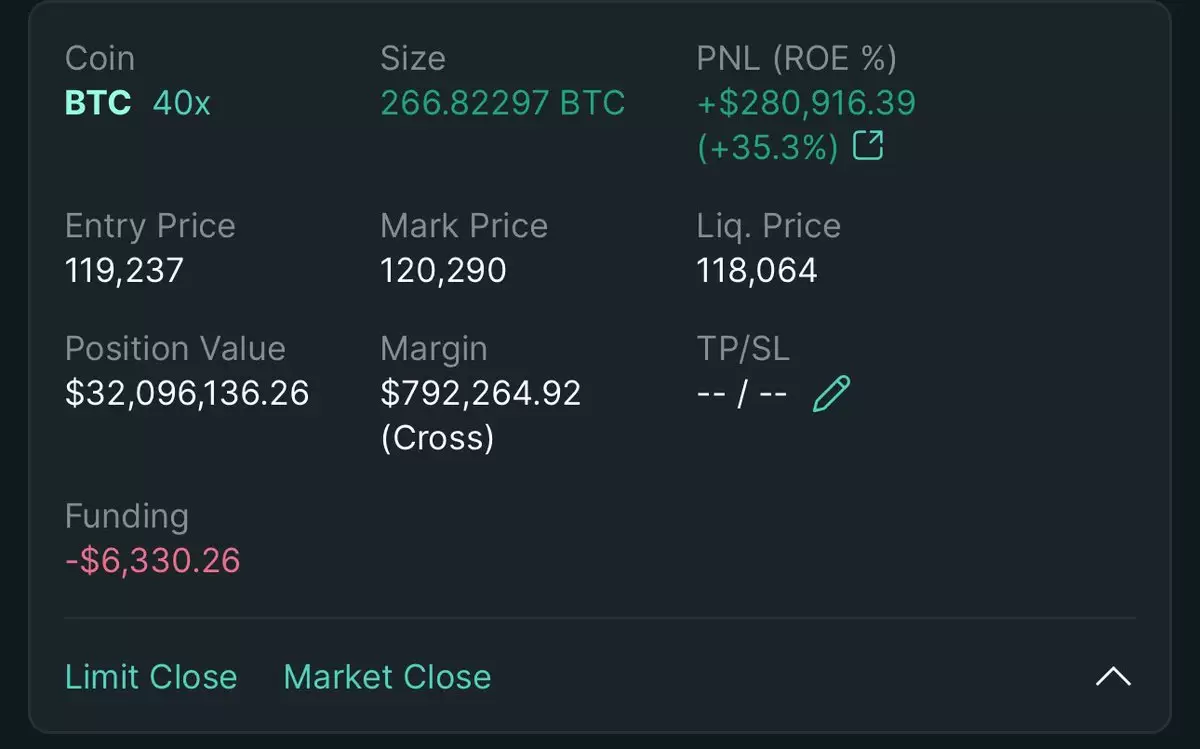Click the 120,290 mark price

tap(443, 270)
